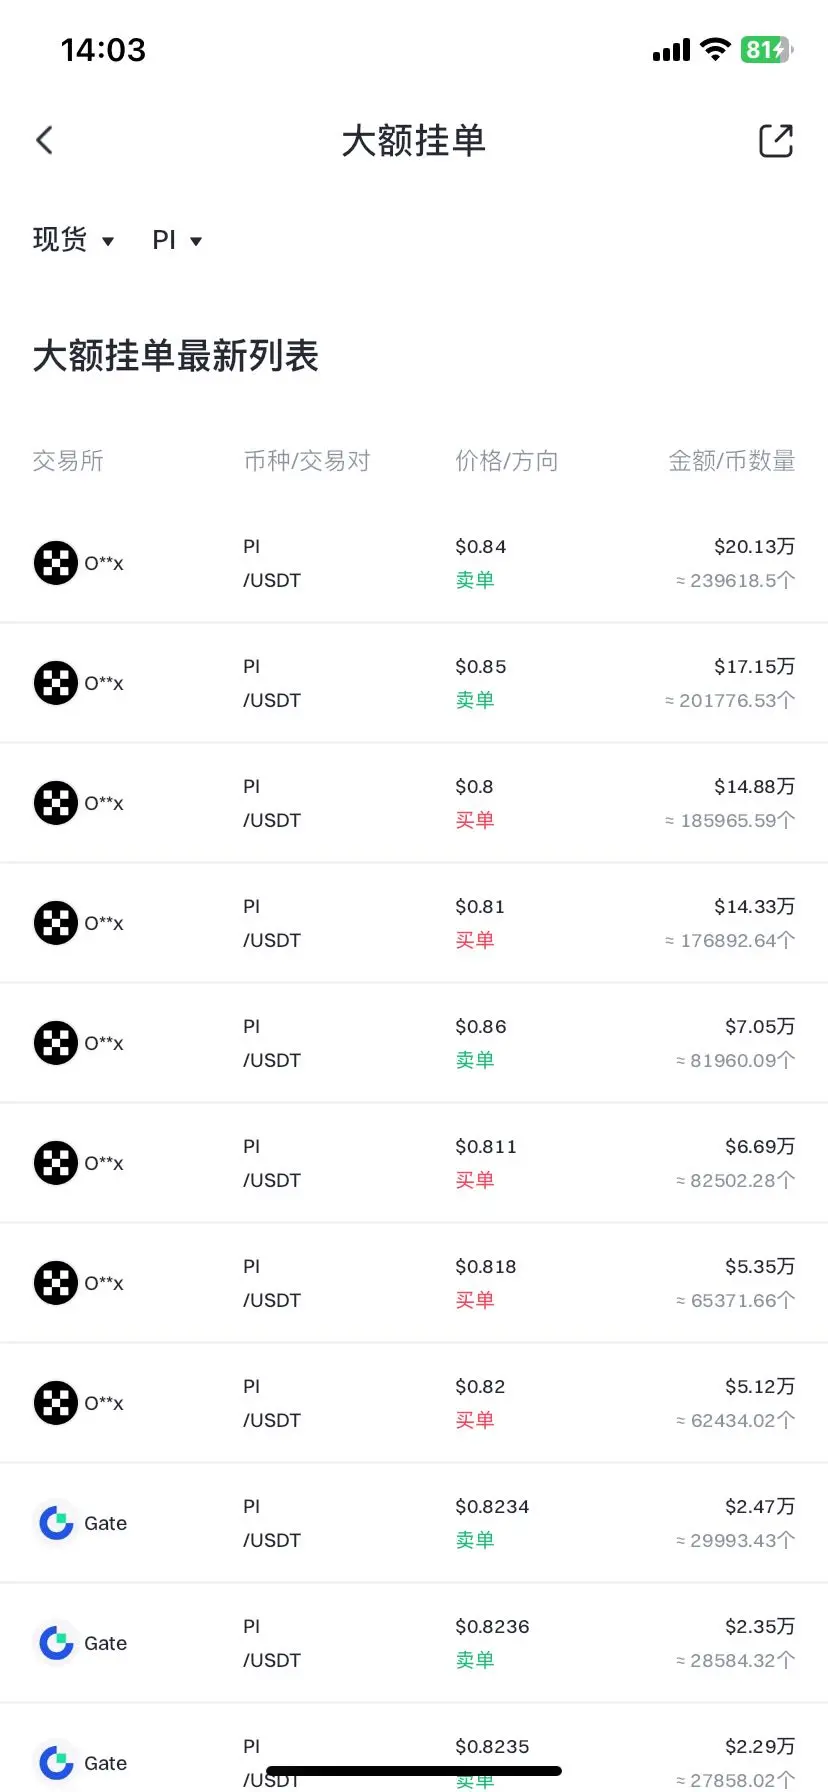Open the $0.811 buy order row
The width and height of the screenshot is (828, 1792).
tap(414, 1163)
